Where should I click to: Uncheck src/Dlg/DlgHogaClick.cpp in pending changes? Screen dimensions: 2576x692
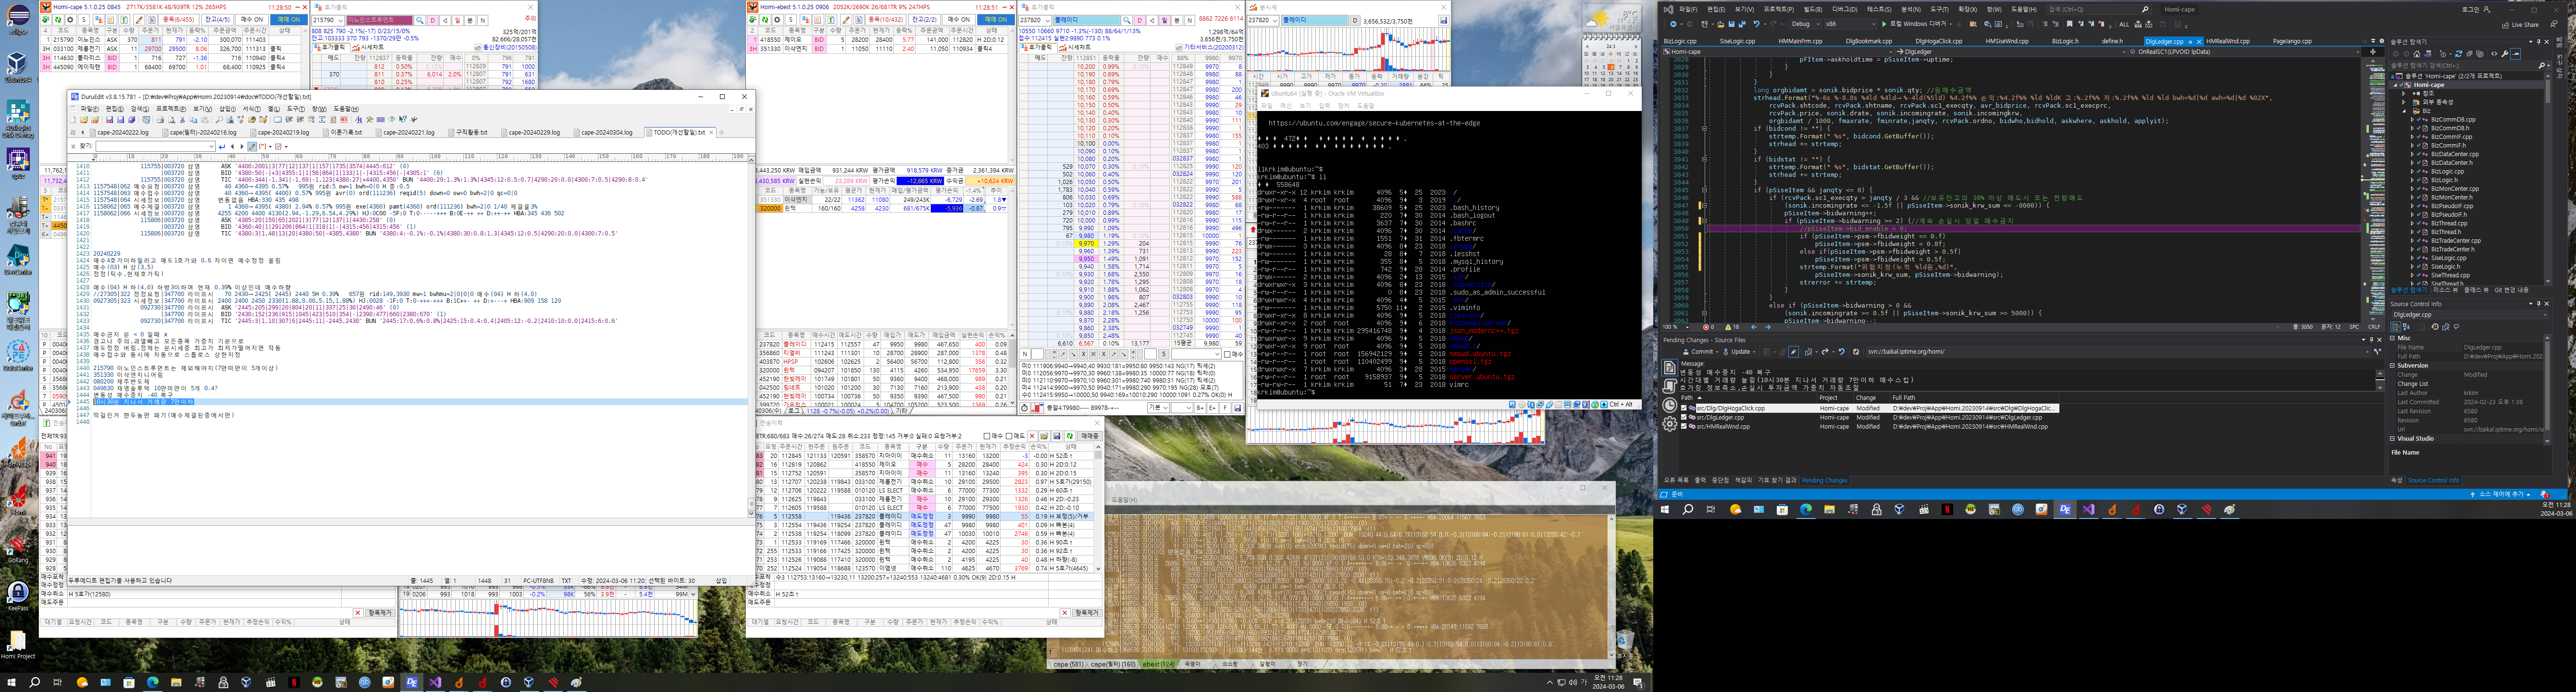pyautogui.click(x=1684, y=408)
